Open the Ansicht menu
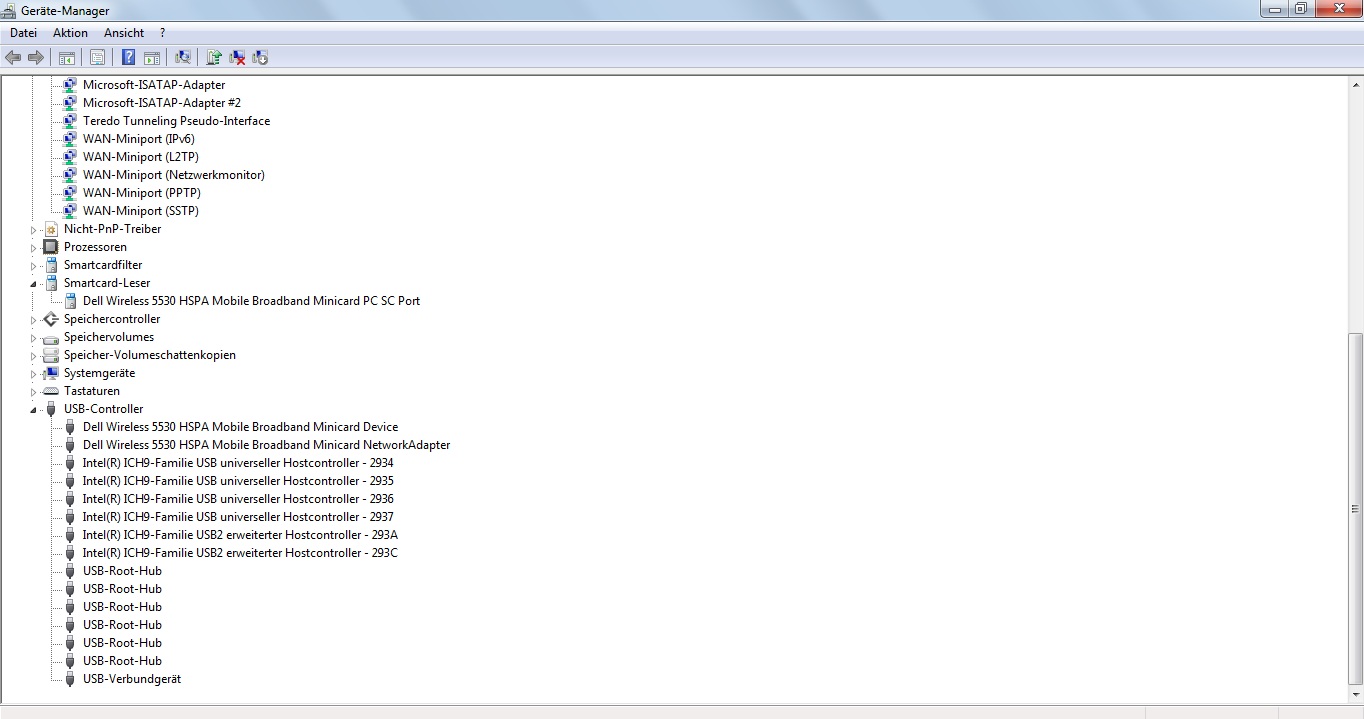The height and width of the screenshot is (719, 1364). pyautogui.click(x=124, y=33)
